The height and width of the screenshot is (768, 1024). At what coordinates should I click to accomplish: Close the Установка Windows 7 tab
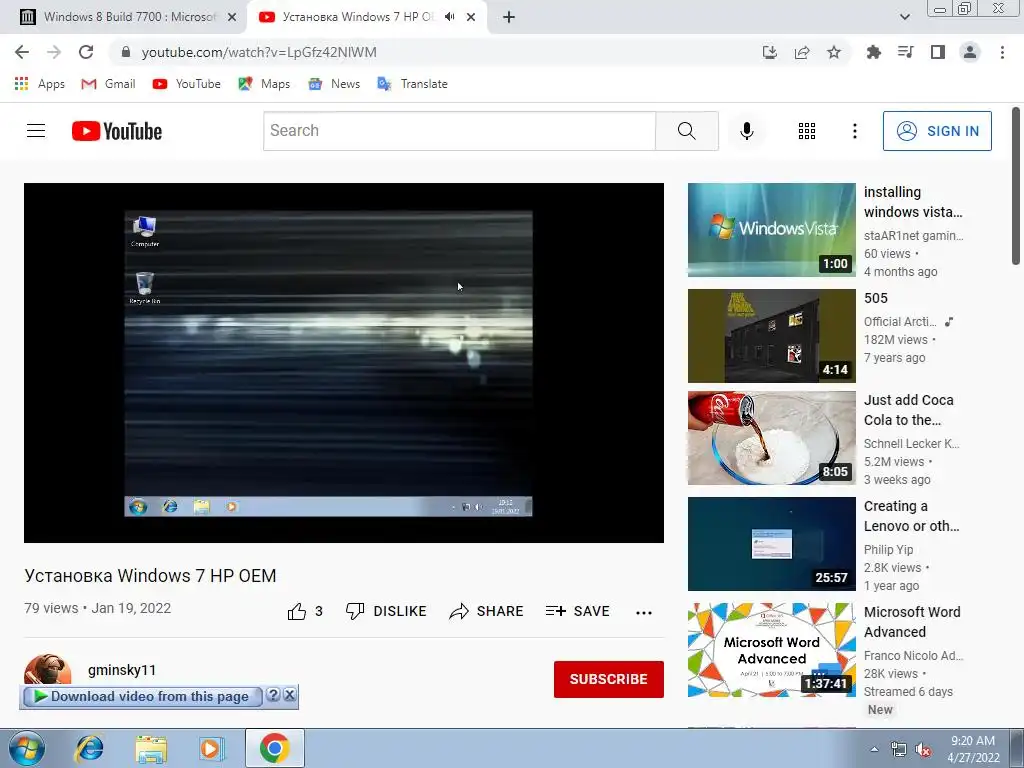coord(471,17)
